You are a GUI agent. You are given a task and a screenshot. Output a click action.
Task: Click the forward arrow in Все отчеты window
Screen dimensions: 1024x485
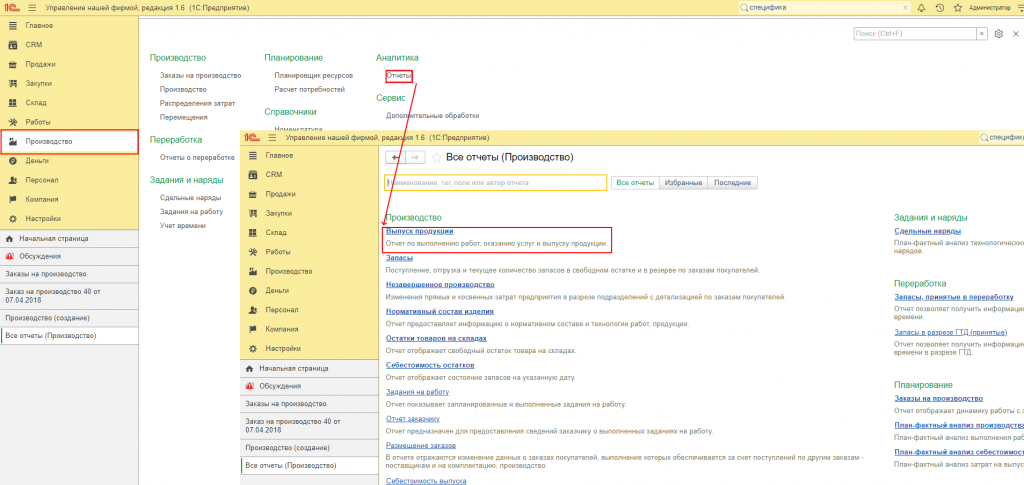pyautogui.click(x=415, y=157)
